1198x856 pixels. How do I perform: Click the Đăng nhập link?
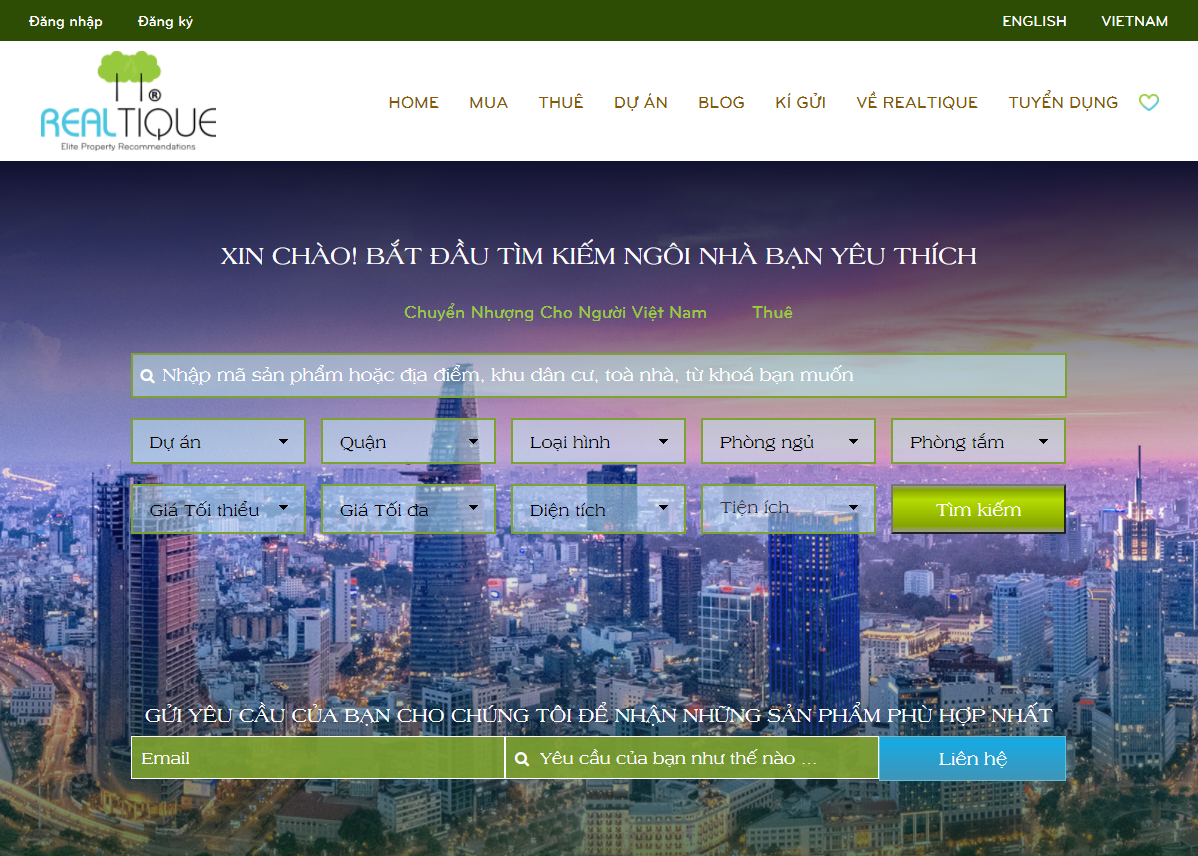66,21
